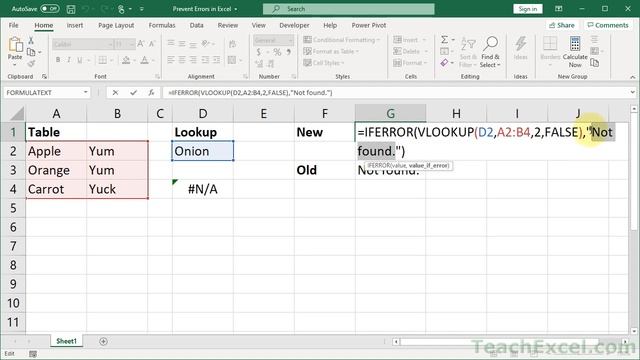640x360 pixels.
Task: Open the Name Box dropdown arrow
Action: point(85,93)
